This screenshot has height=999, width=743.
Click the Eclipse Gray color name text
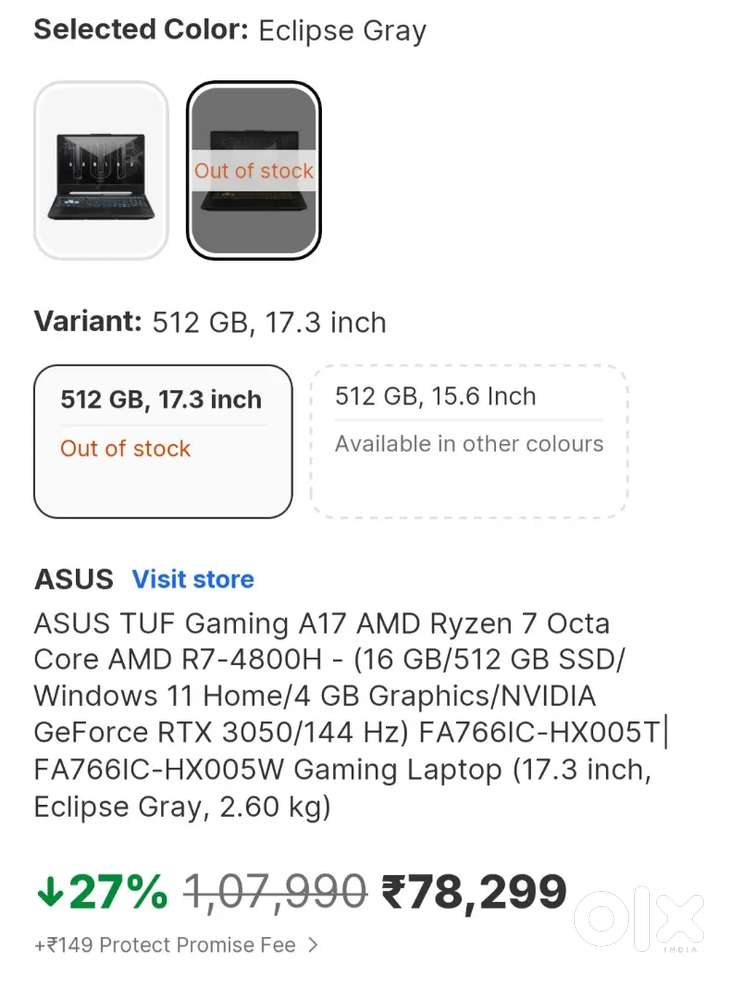[342, 31]
